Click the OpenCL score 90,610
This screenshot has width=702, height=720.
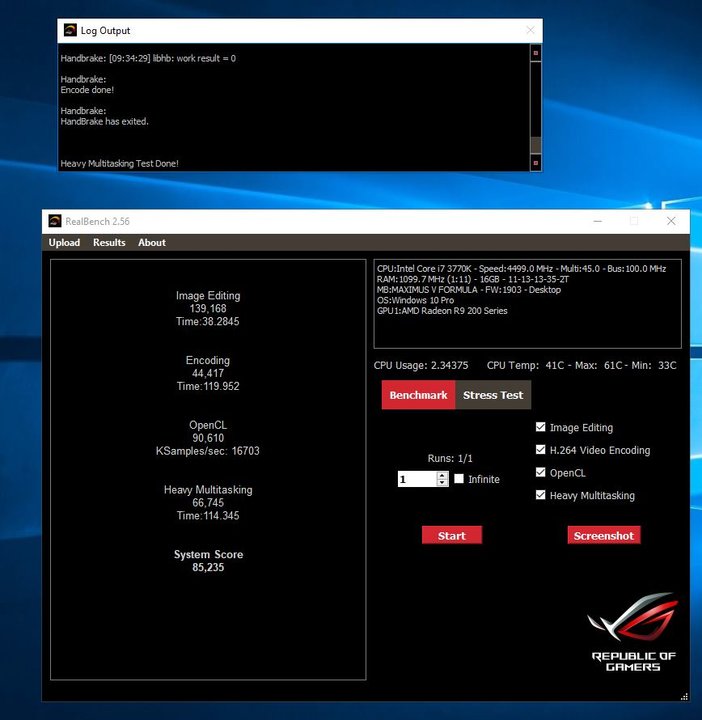pos(208,438)
